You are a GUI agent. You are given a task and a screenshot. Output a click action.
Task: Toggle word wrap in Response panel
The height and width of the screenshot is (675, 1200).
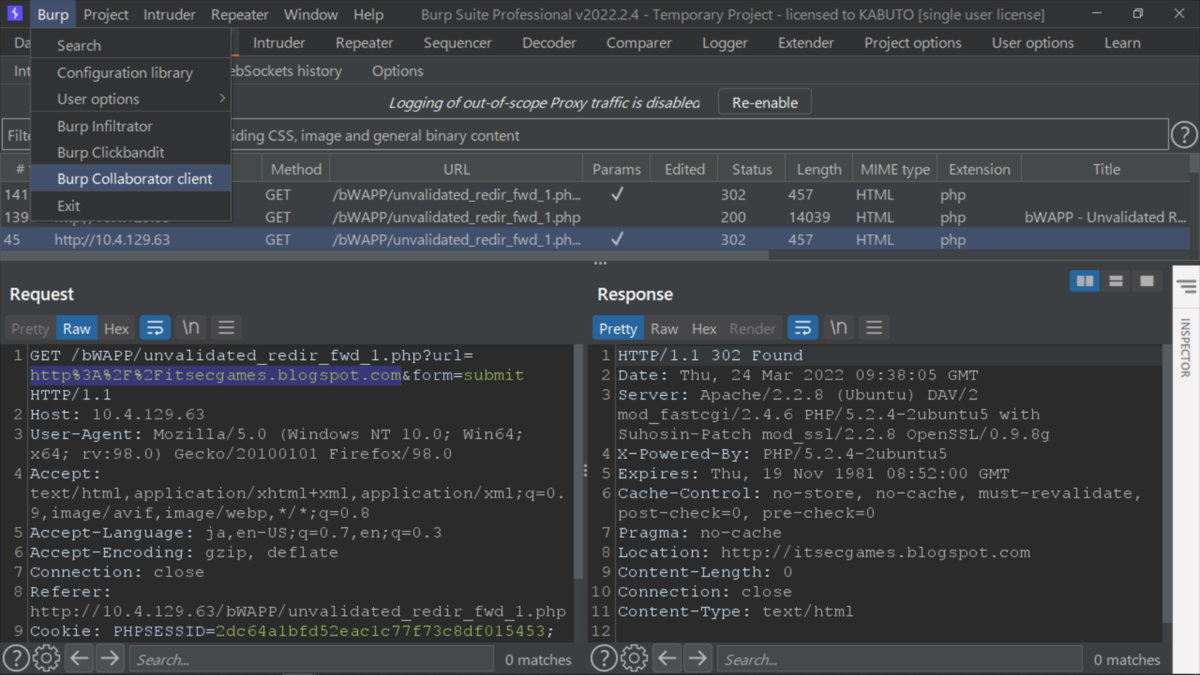click(803, 328)
